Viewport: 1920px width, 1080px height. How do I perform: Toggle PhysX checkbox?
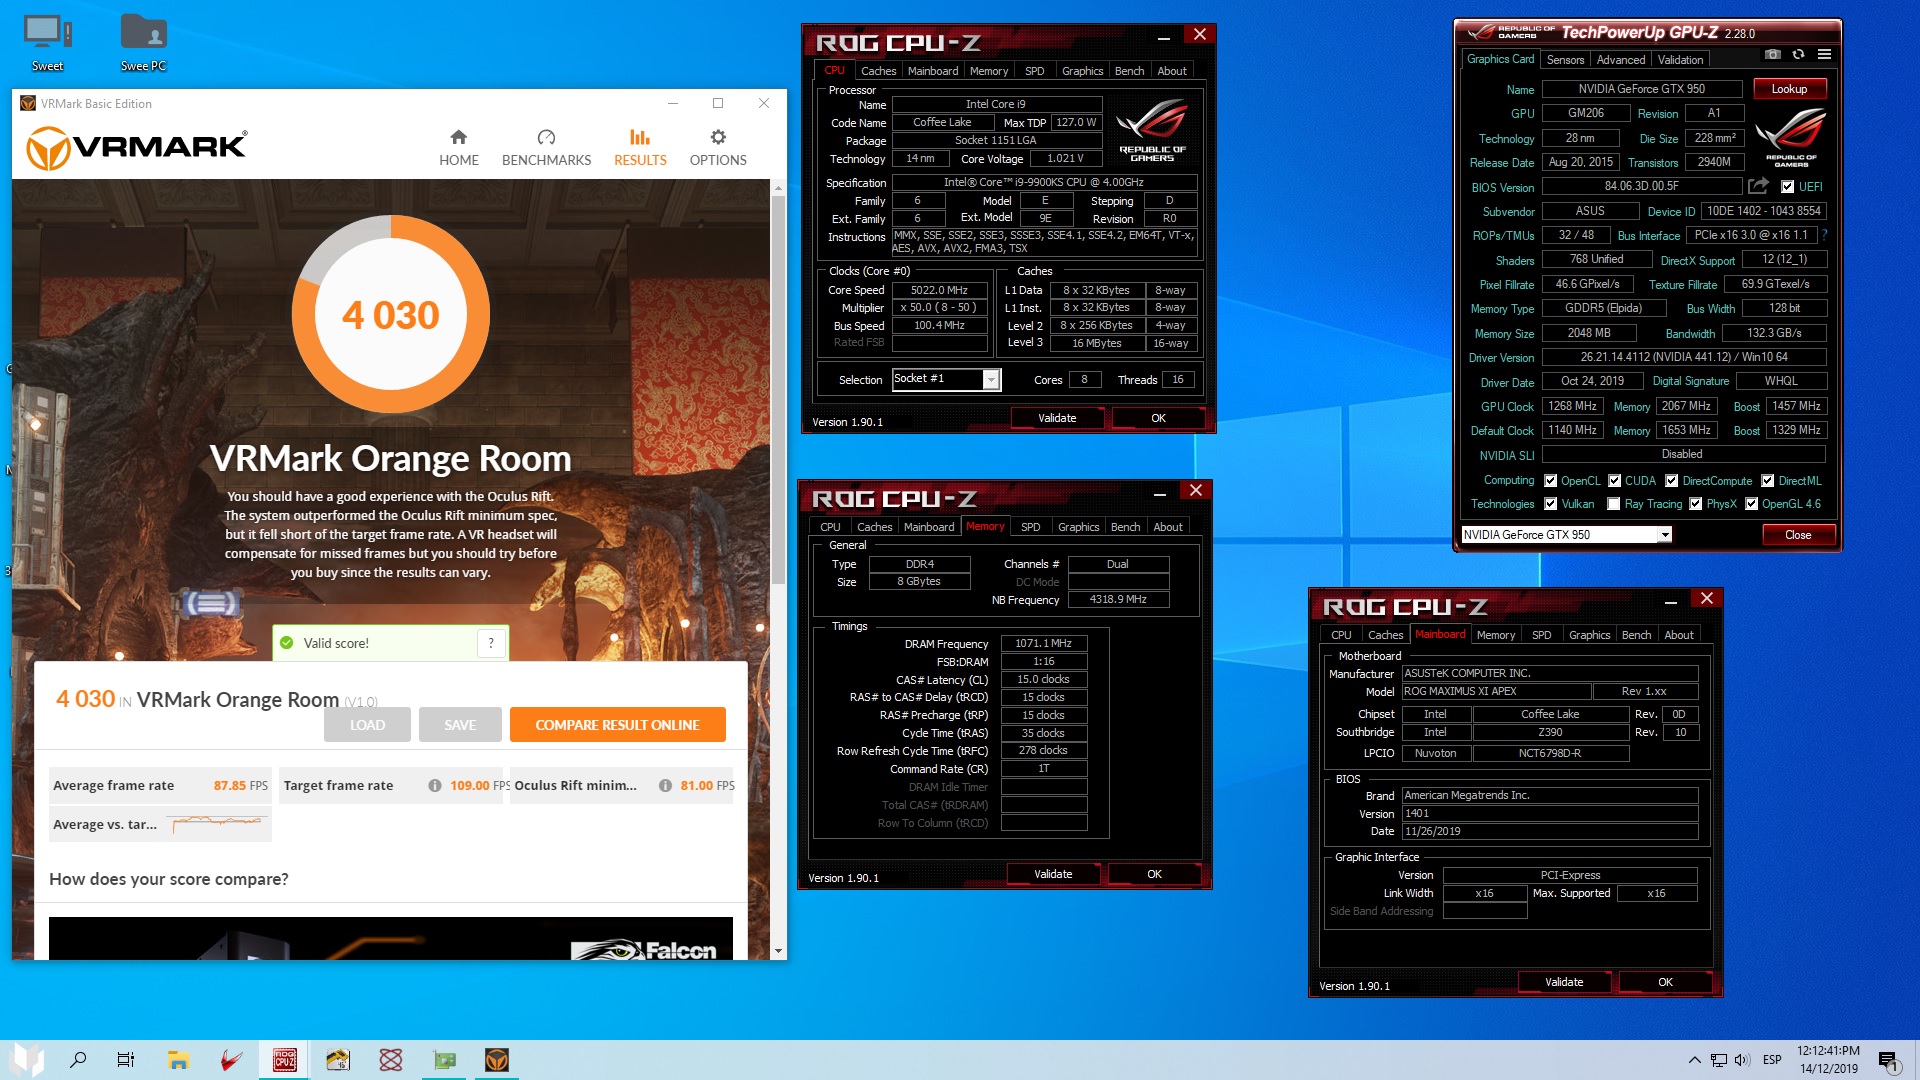tap(1695, 504)
